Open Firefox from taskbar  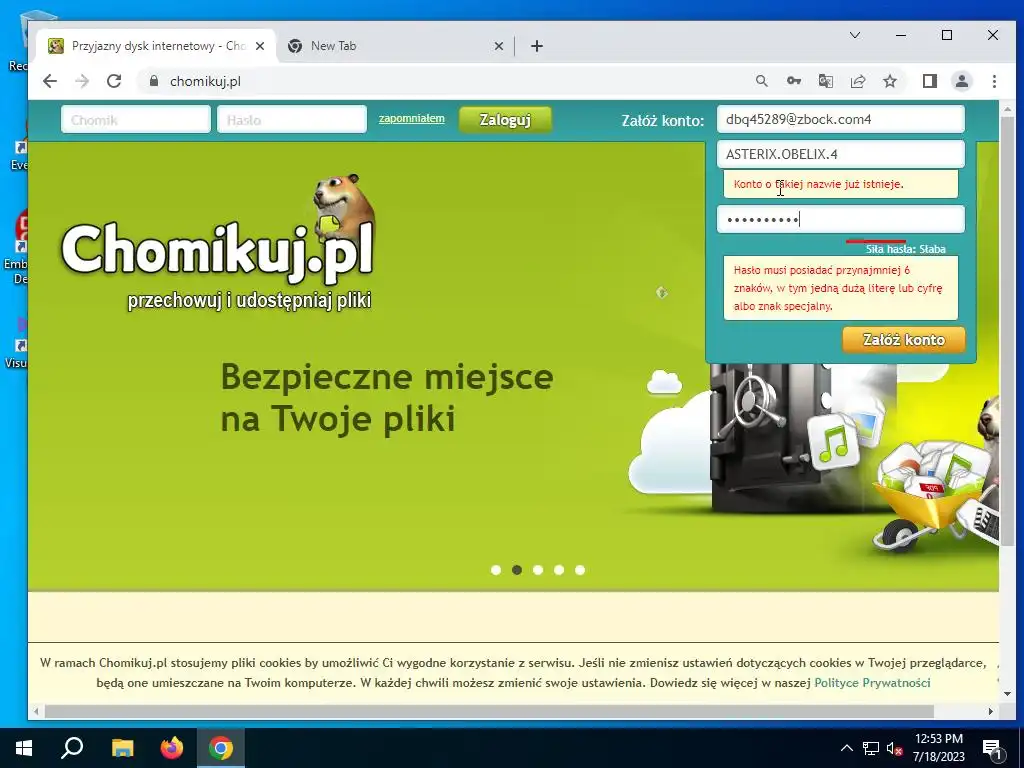point(172,748)
